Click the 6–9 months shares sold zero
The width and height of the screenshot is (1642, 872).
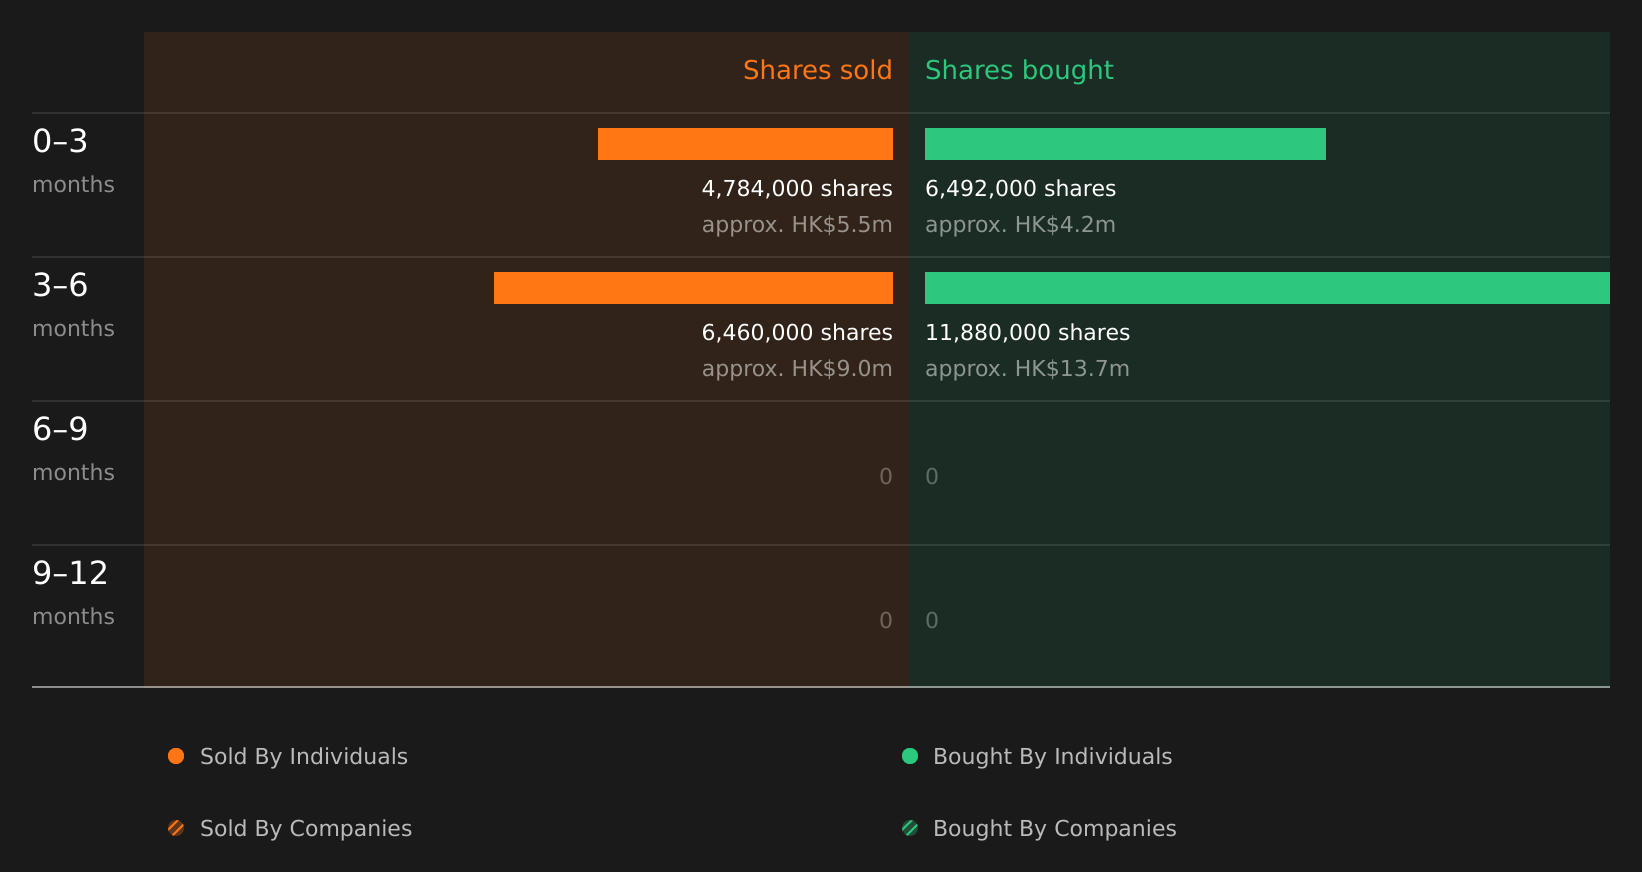[886, 477]
